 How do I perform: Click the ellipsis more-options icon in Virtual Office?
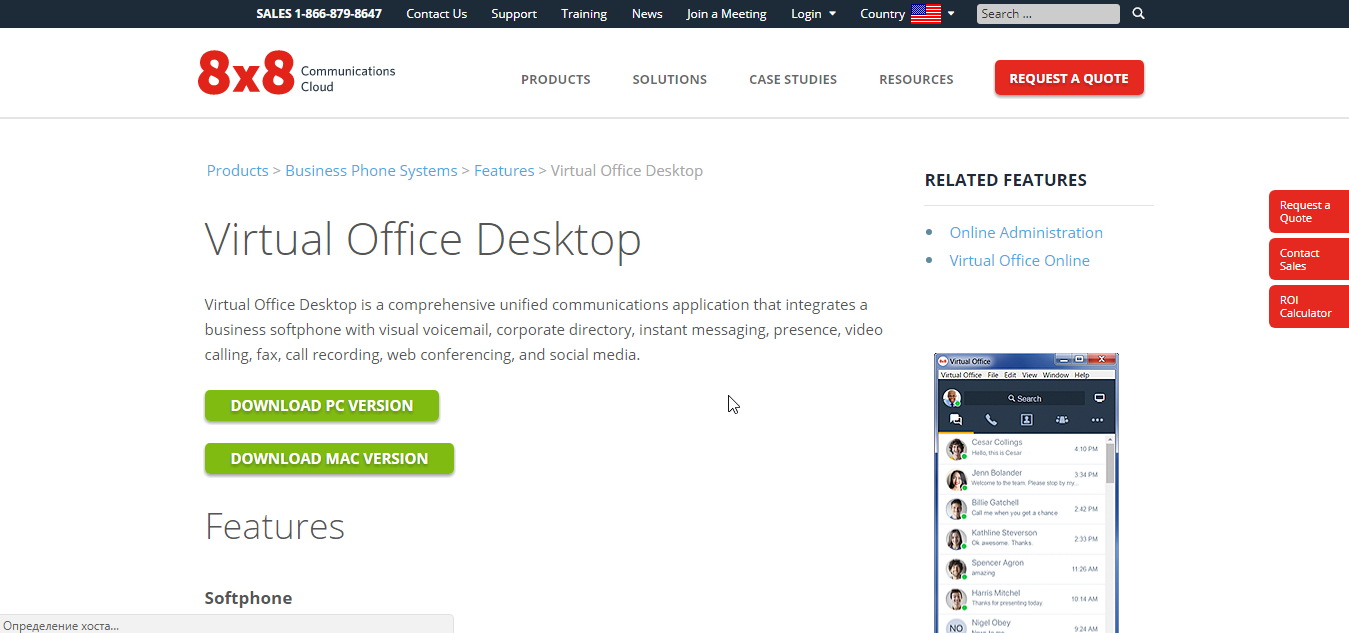1097,420
